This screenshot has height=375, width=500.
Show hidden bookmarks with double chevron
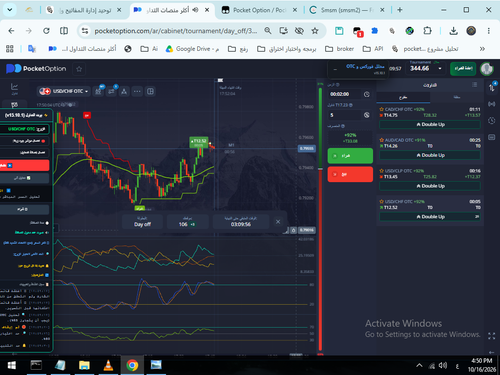482,49
